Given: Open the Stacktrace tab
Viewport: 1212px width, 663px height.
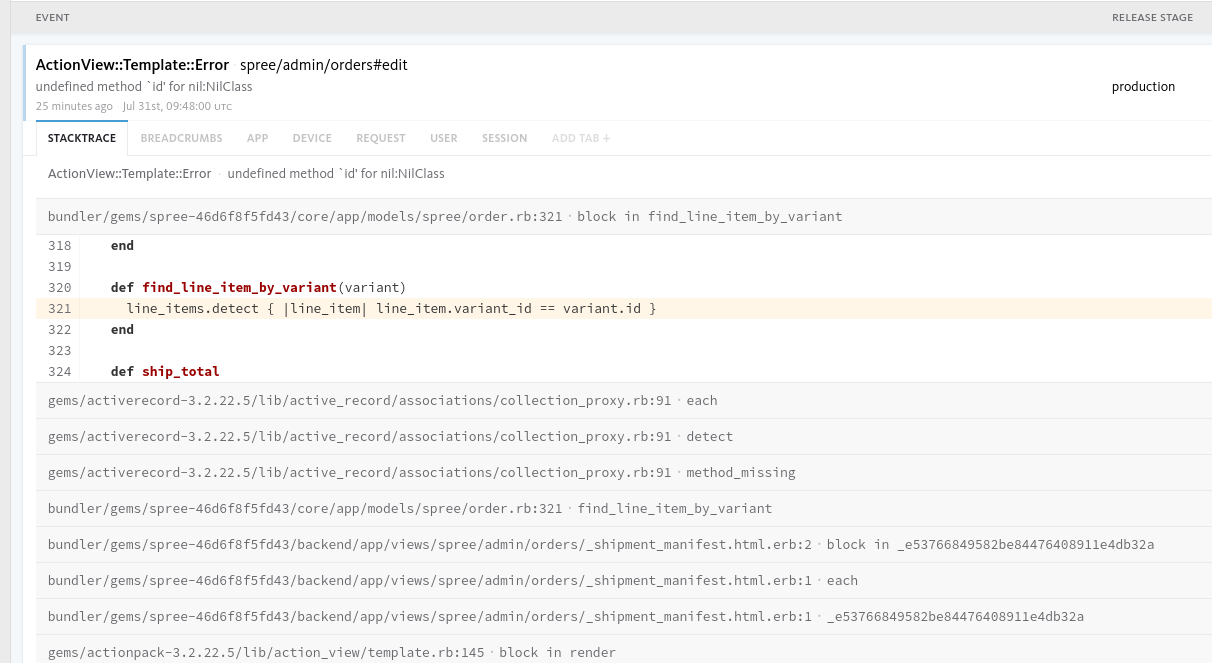Looking at the screenshot, I should click(82, 138).
